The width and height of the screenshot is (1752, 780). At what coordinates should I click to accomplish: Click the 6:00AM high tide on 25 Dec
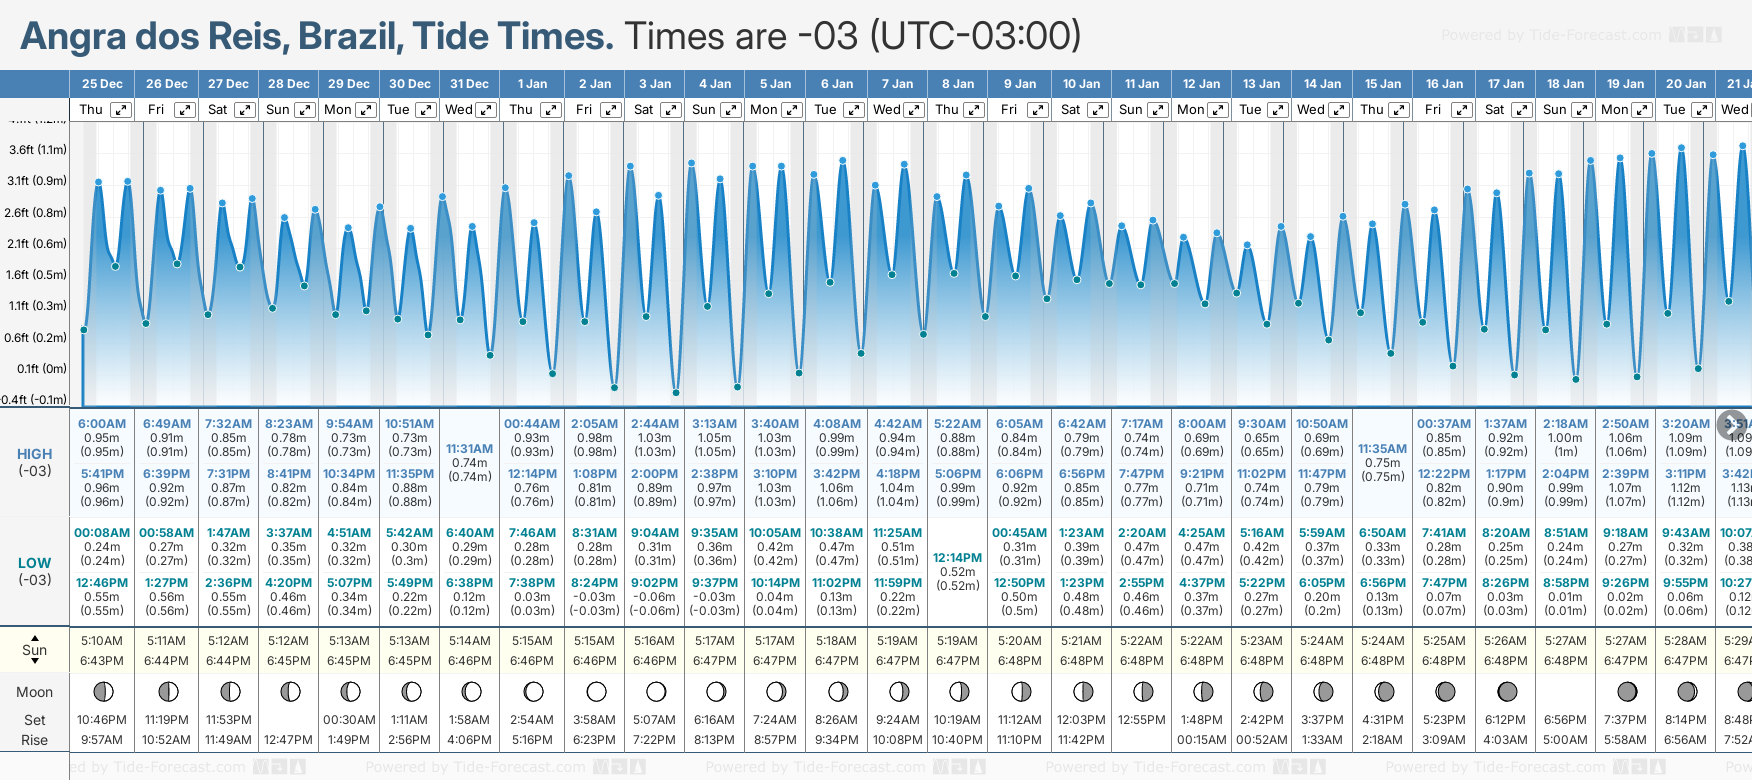click(102, 424)
